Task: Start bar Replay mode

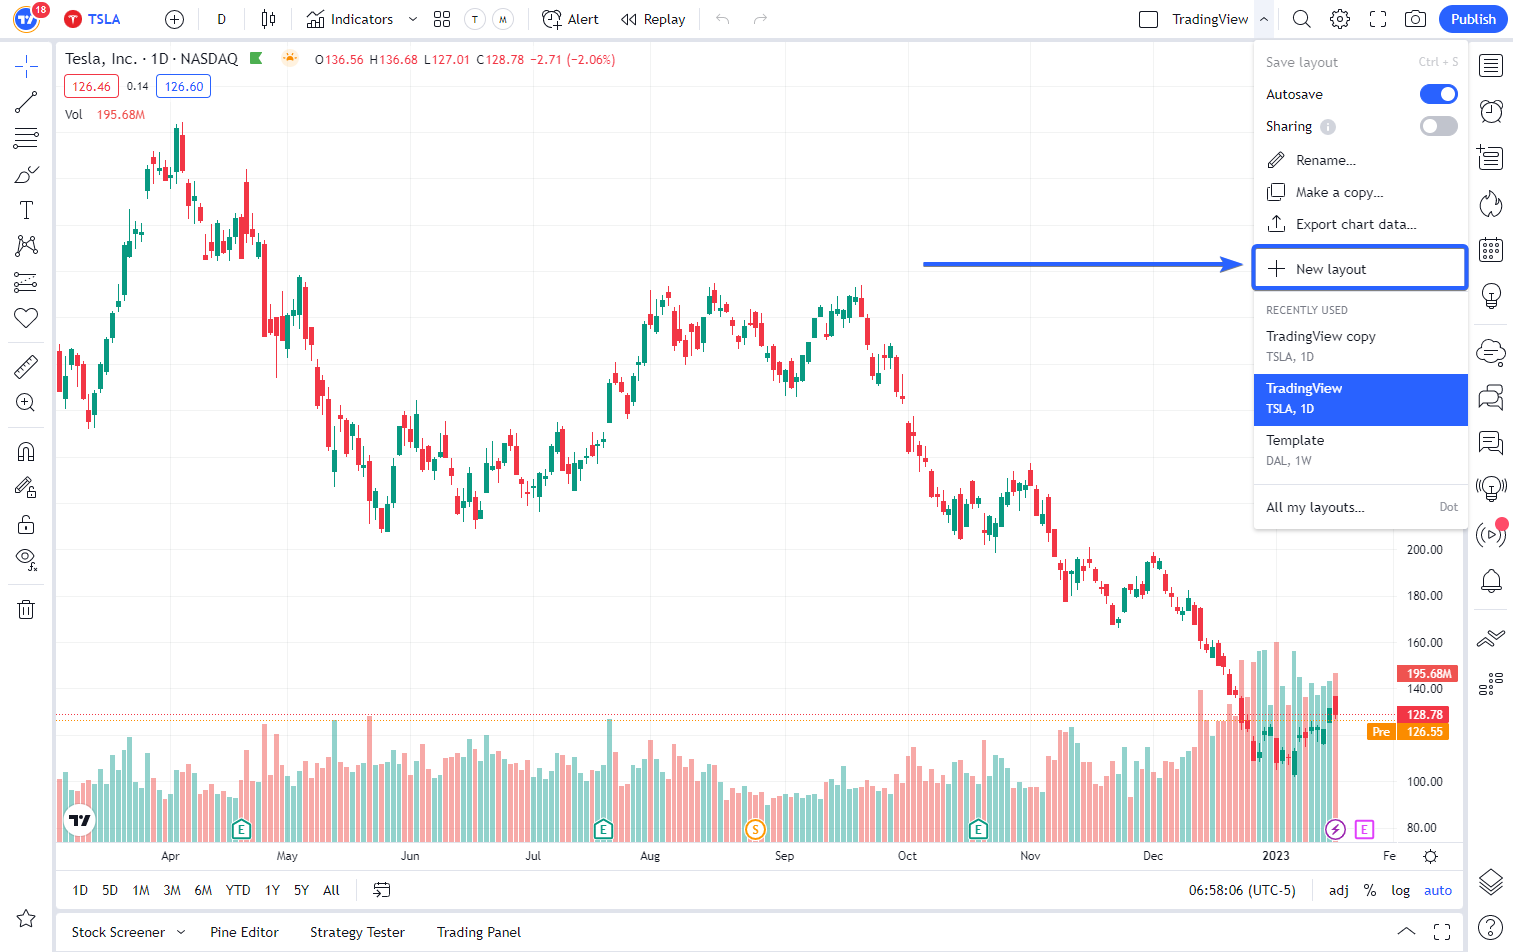Action: pyautogui.click(x=653, y=19)
